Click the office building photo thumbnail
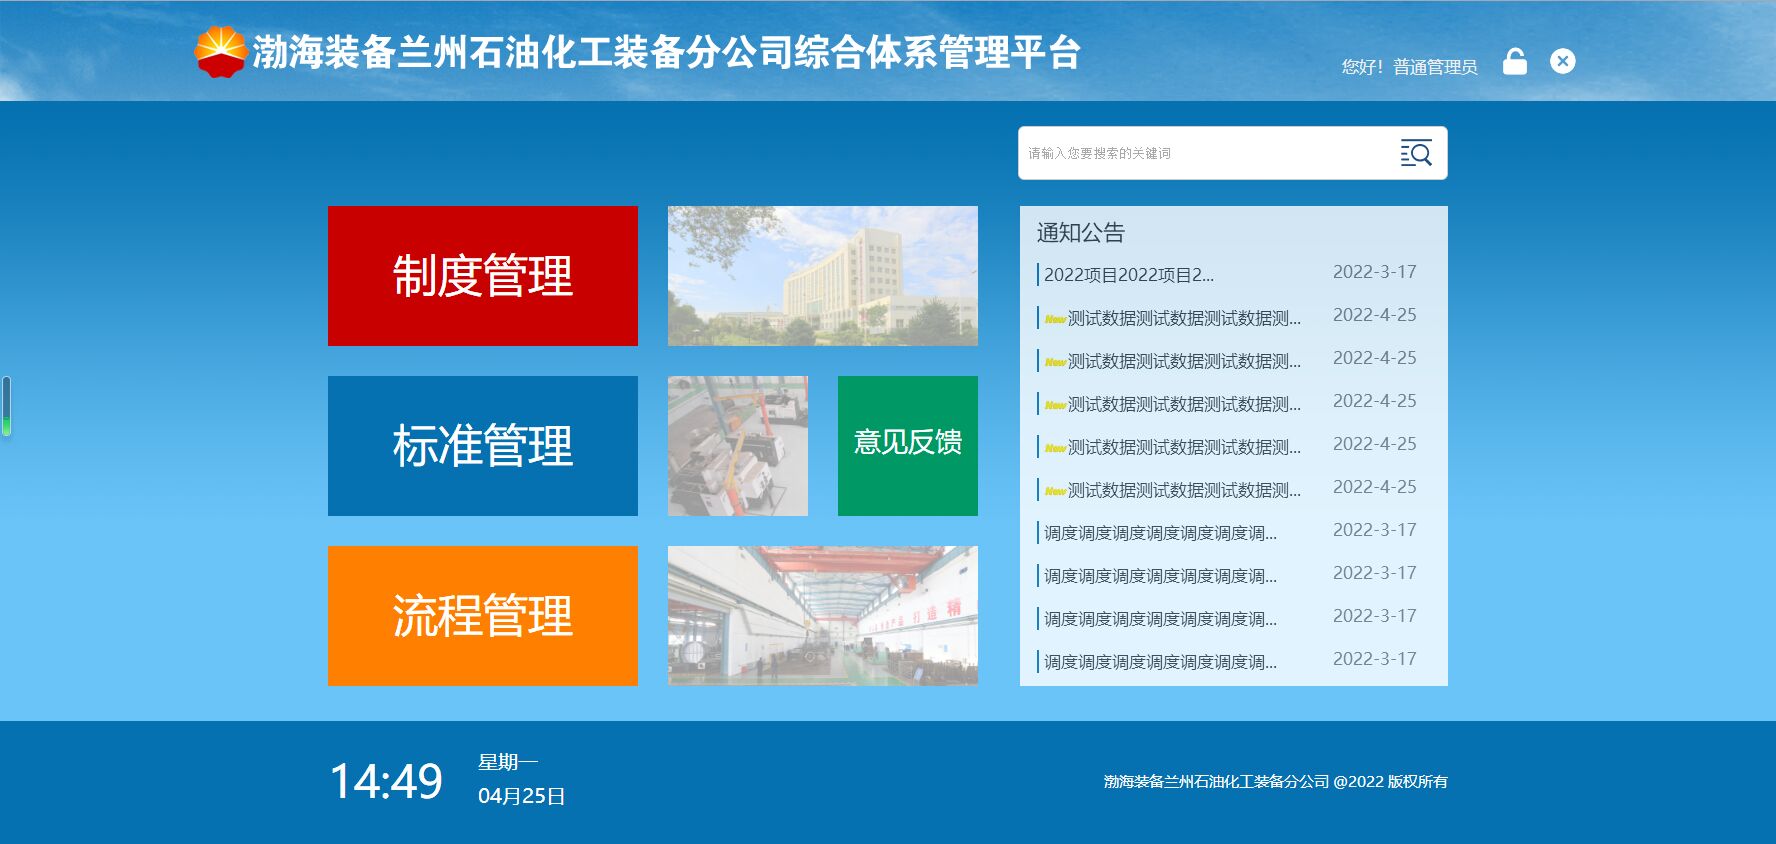 click(822, 276)
